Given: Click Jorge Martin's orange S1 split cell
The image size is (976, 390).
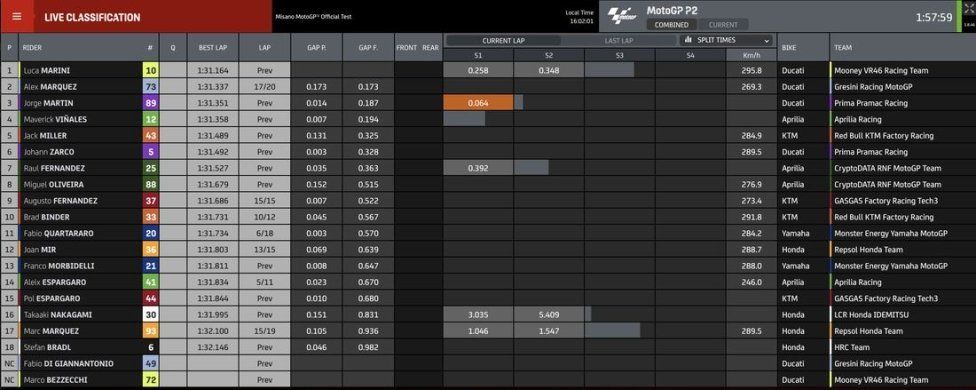Looking at the screenshot, I should point(478,103).
